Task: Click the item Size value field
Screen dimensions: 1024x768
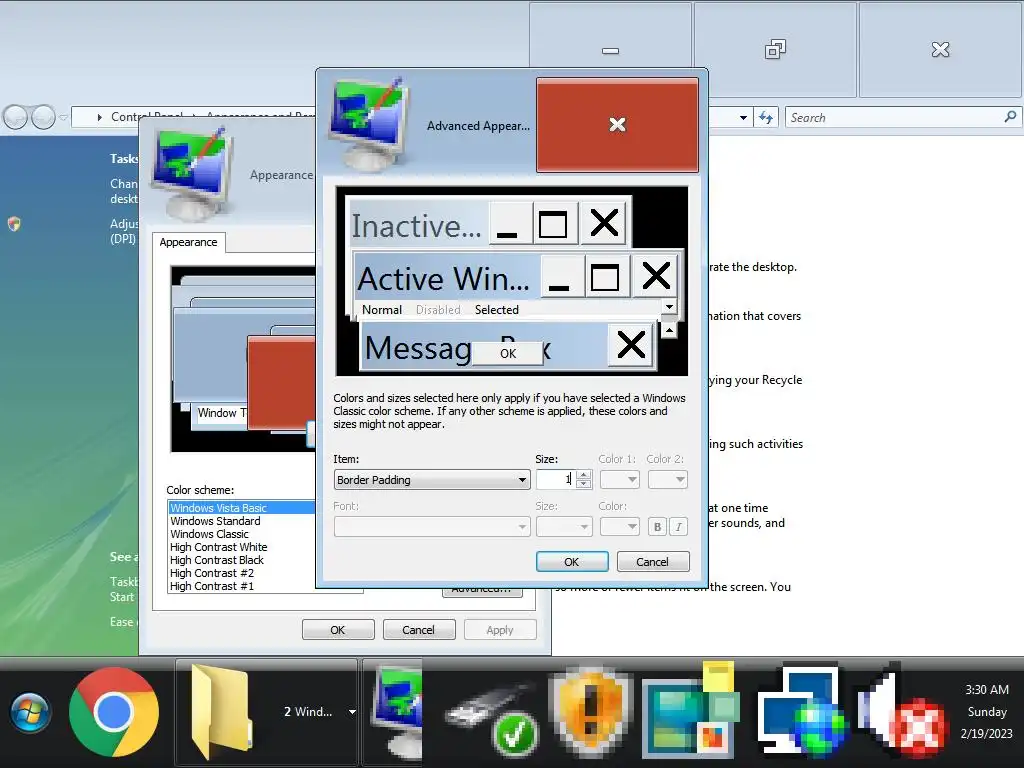Action: coord(556,480)
